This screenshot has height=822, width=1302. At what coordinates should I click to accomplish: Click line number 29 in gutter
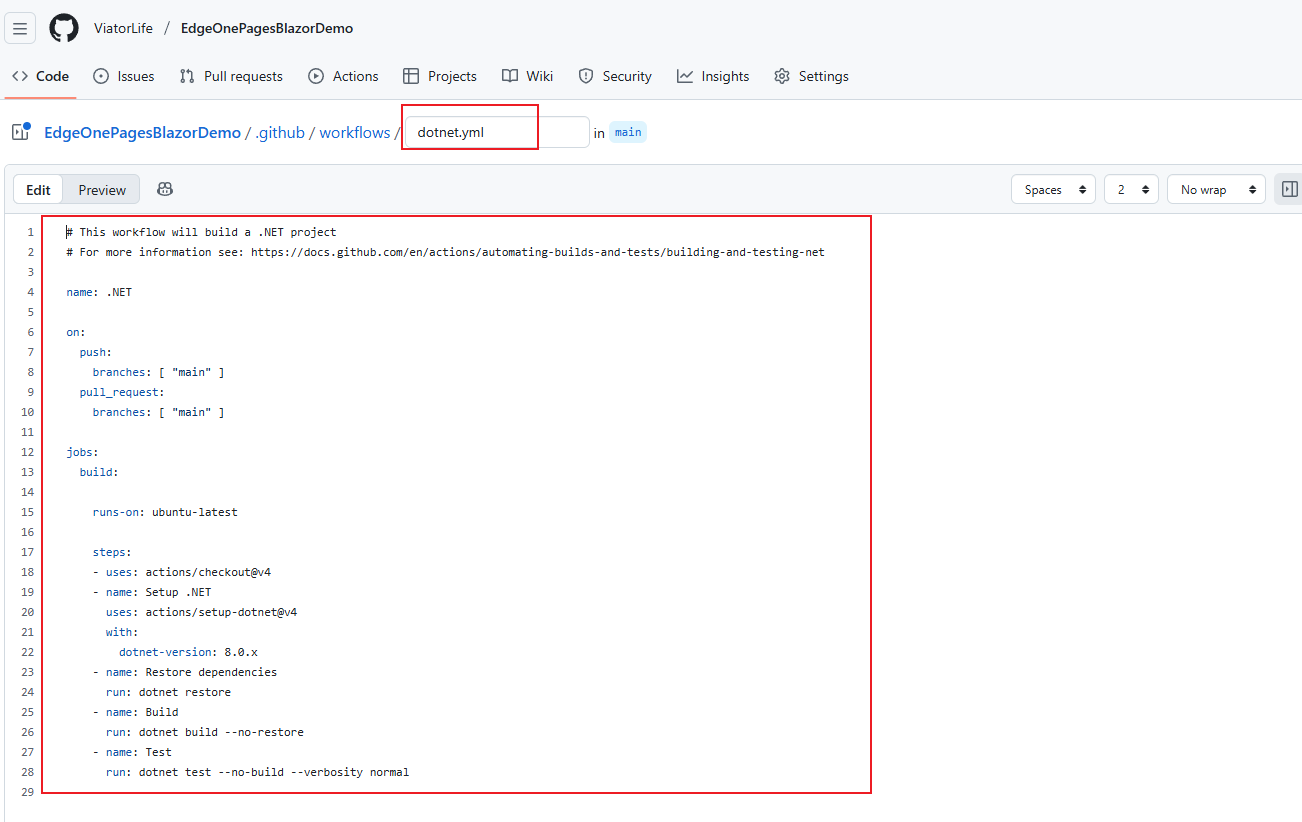tap(27, 792)
